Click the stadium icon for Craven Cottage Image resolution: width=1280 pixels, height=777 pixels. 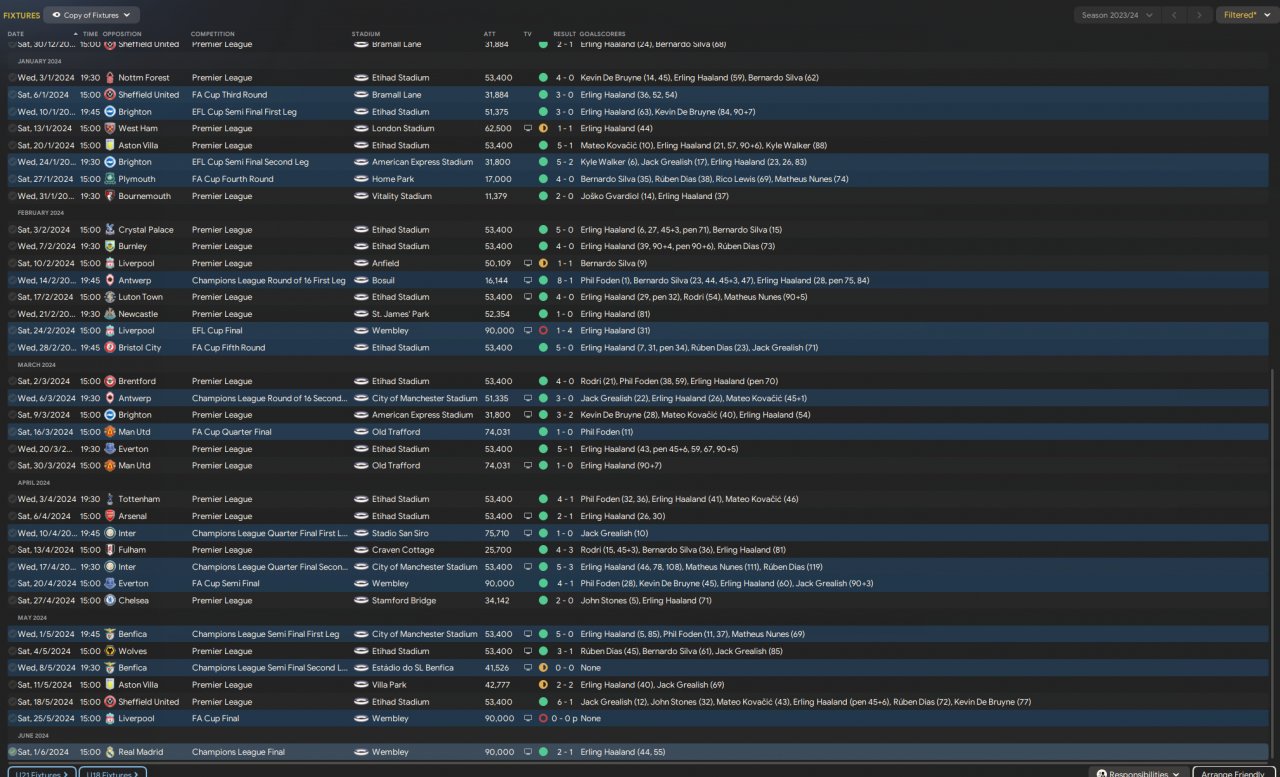(x=361, y=550)
